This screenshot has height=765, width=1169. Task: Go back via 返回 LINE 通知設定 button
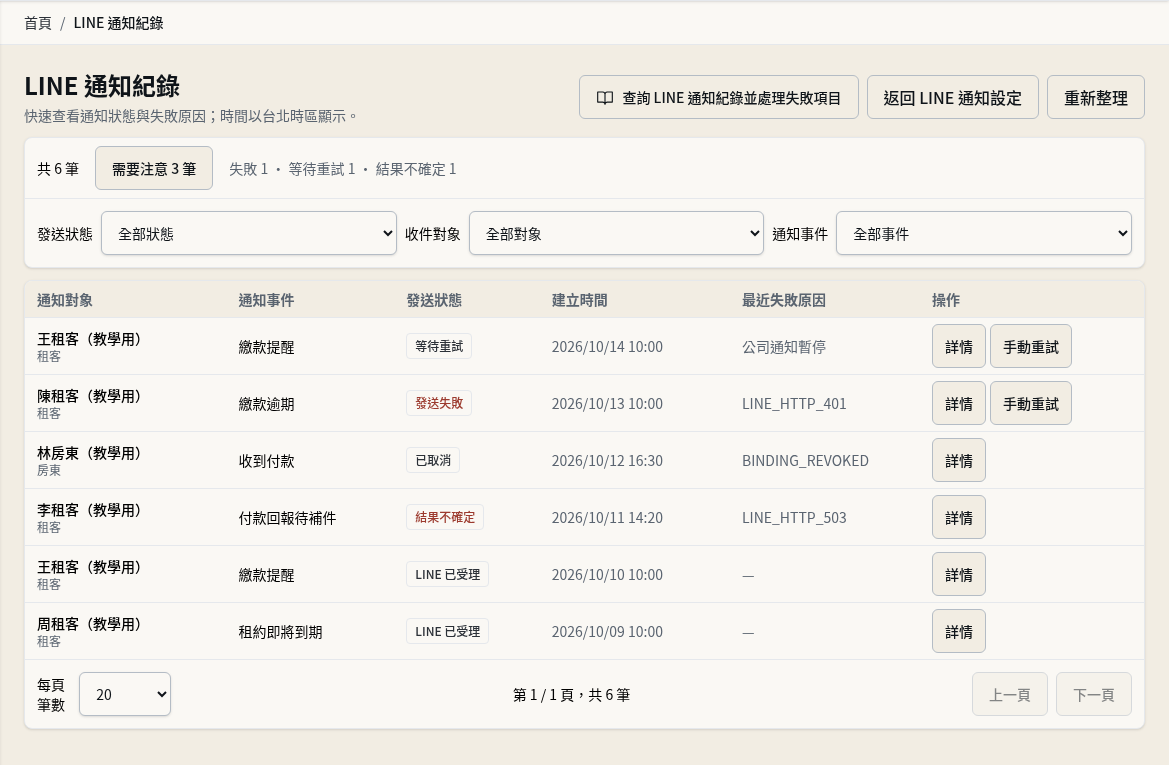952,97
